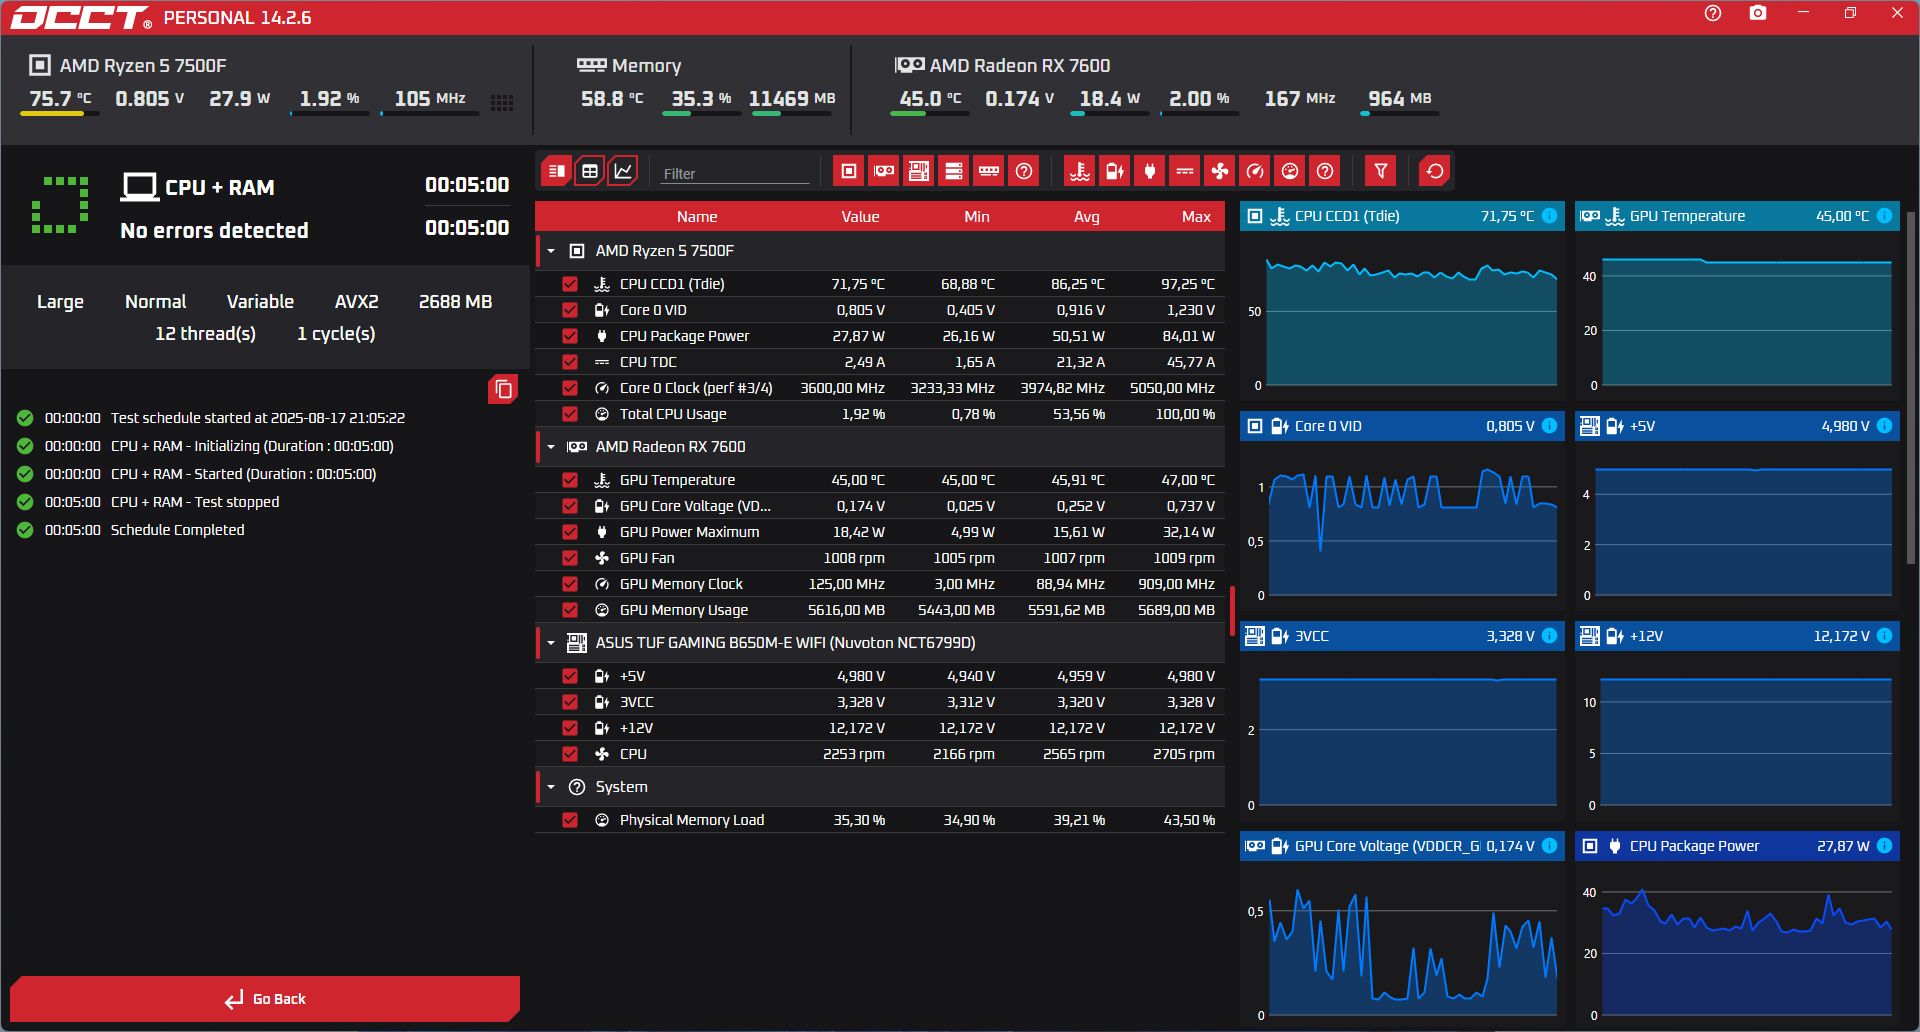Toggle clock frequency readings filter icon
The image size is (1920, 1032).
pos(1255,171)
